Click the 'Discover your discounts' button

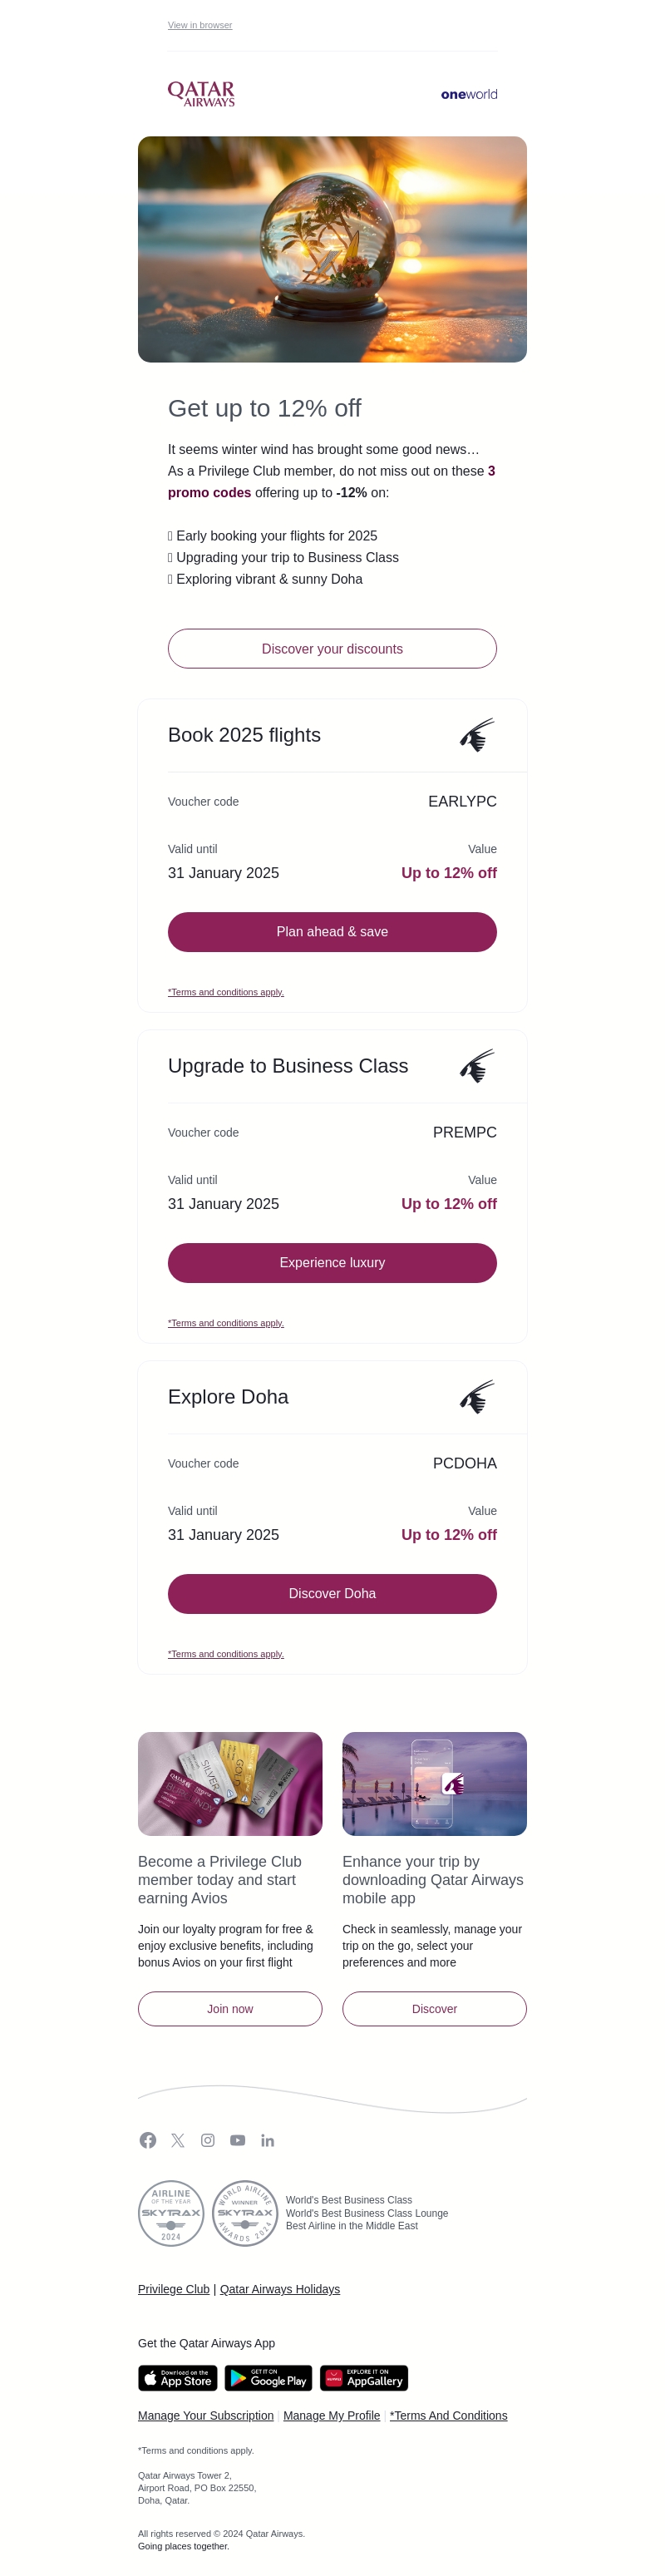coord(332,649)
